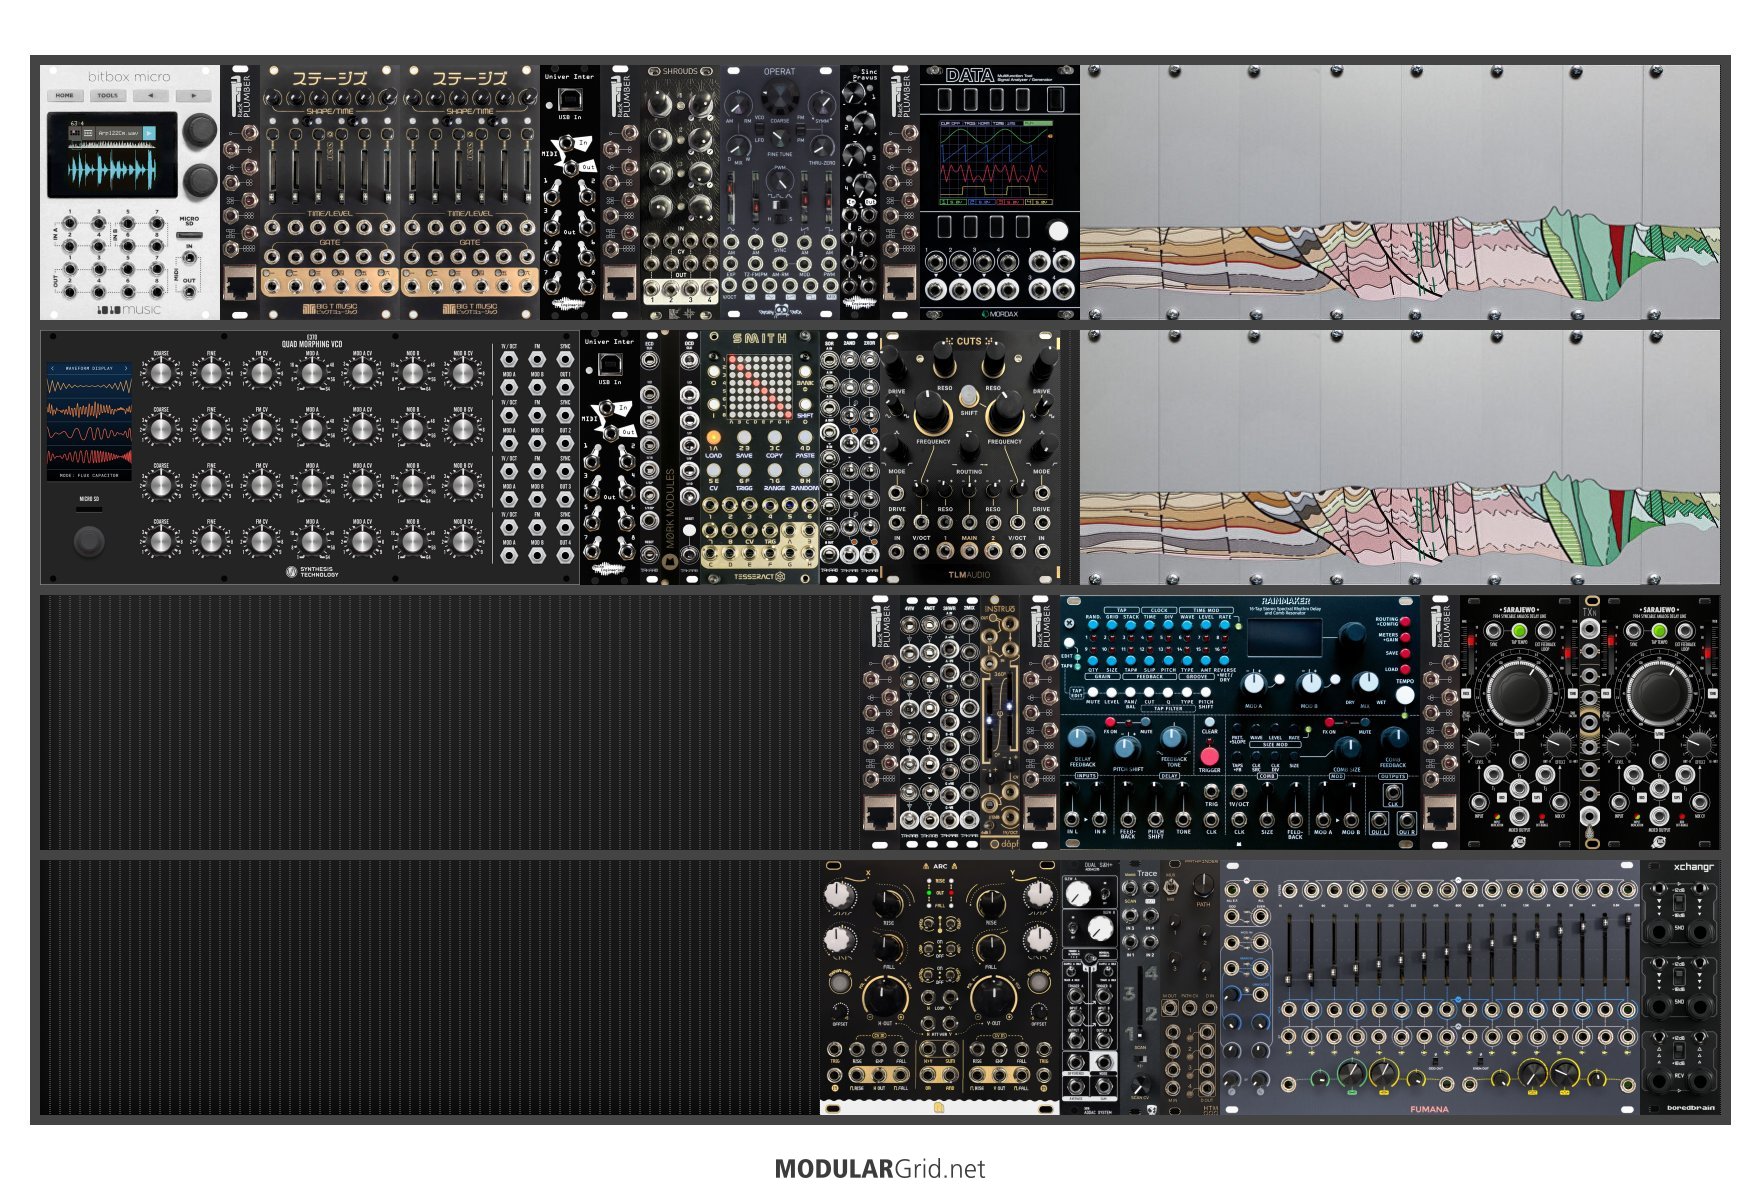Click the X-side large H-OUT knob on ARC
Viewport: 1761px width, 1190px height.
pos(884,996)
